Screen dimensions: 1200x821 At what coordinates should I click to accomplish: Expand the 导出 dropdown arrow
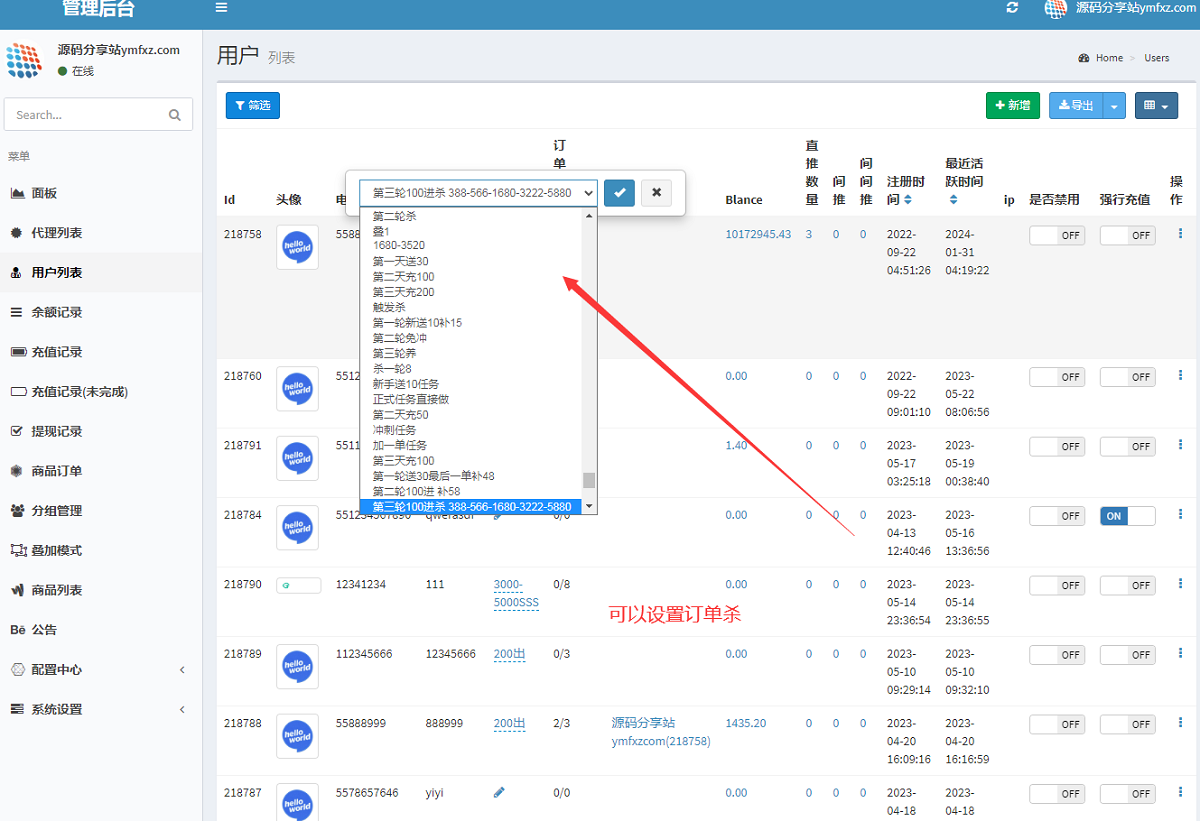[x=1114, y=106]
